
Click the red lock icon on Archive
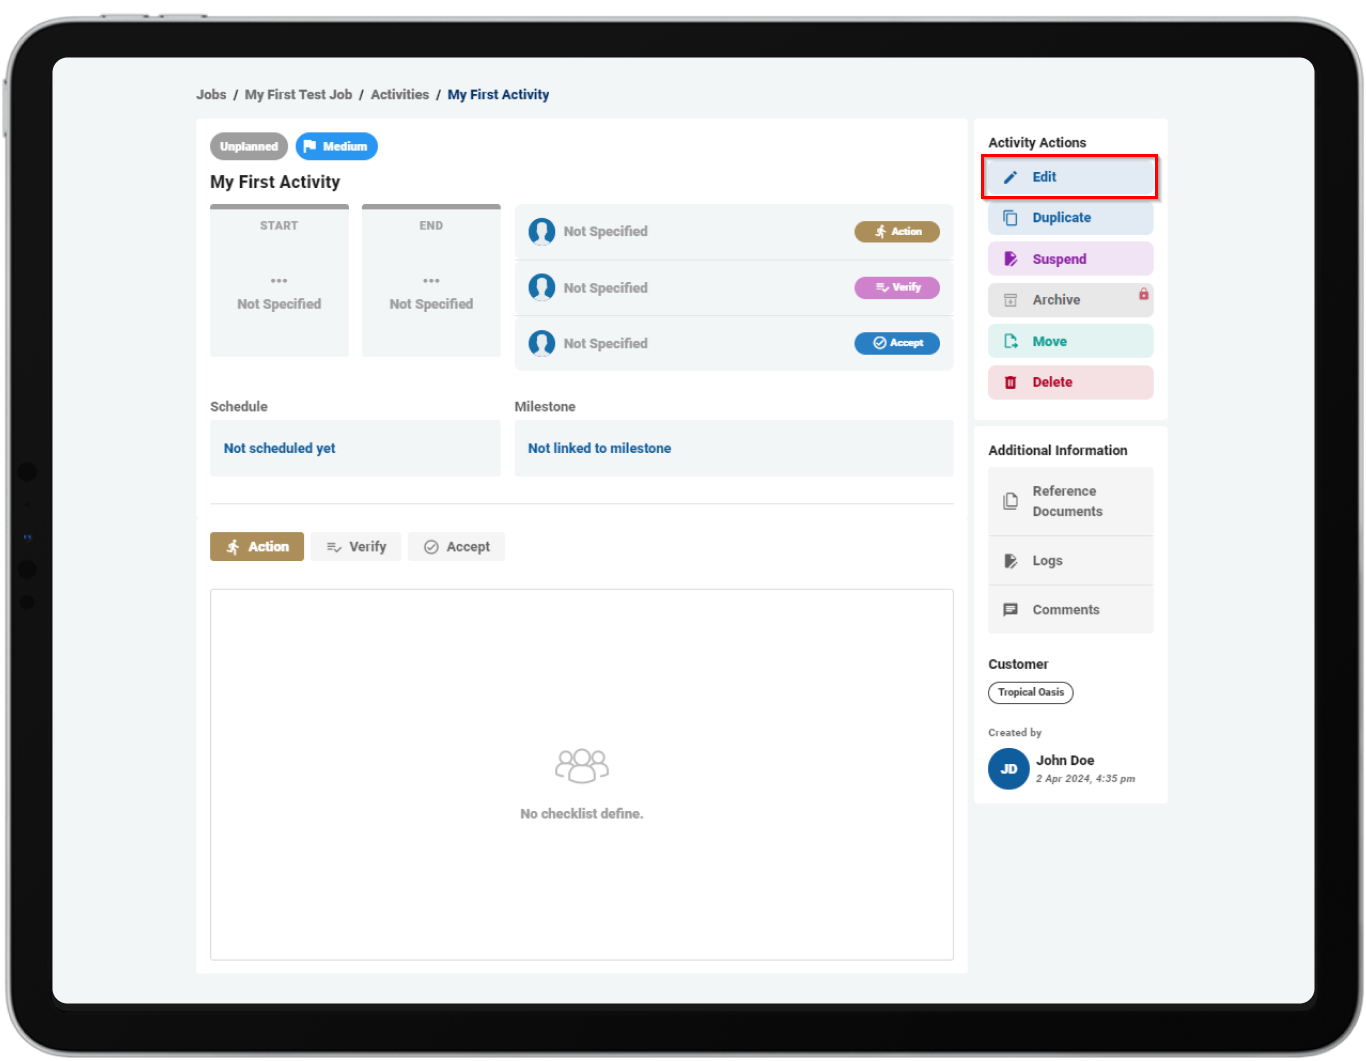coord(1143,294)
